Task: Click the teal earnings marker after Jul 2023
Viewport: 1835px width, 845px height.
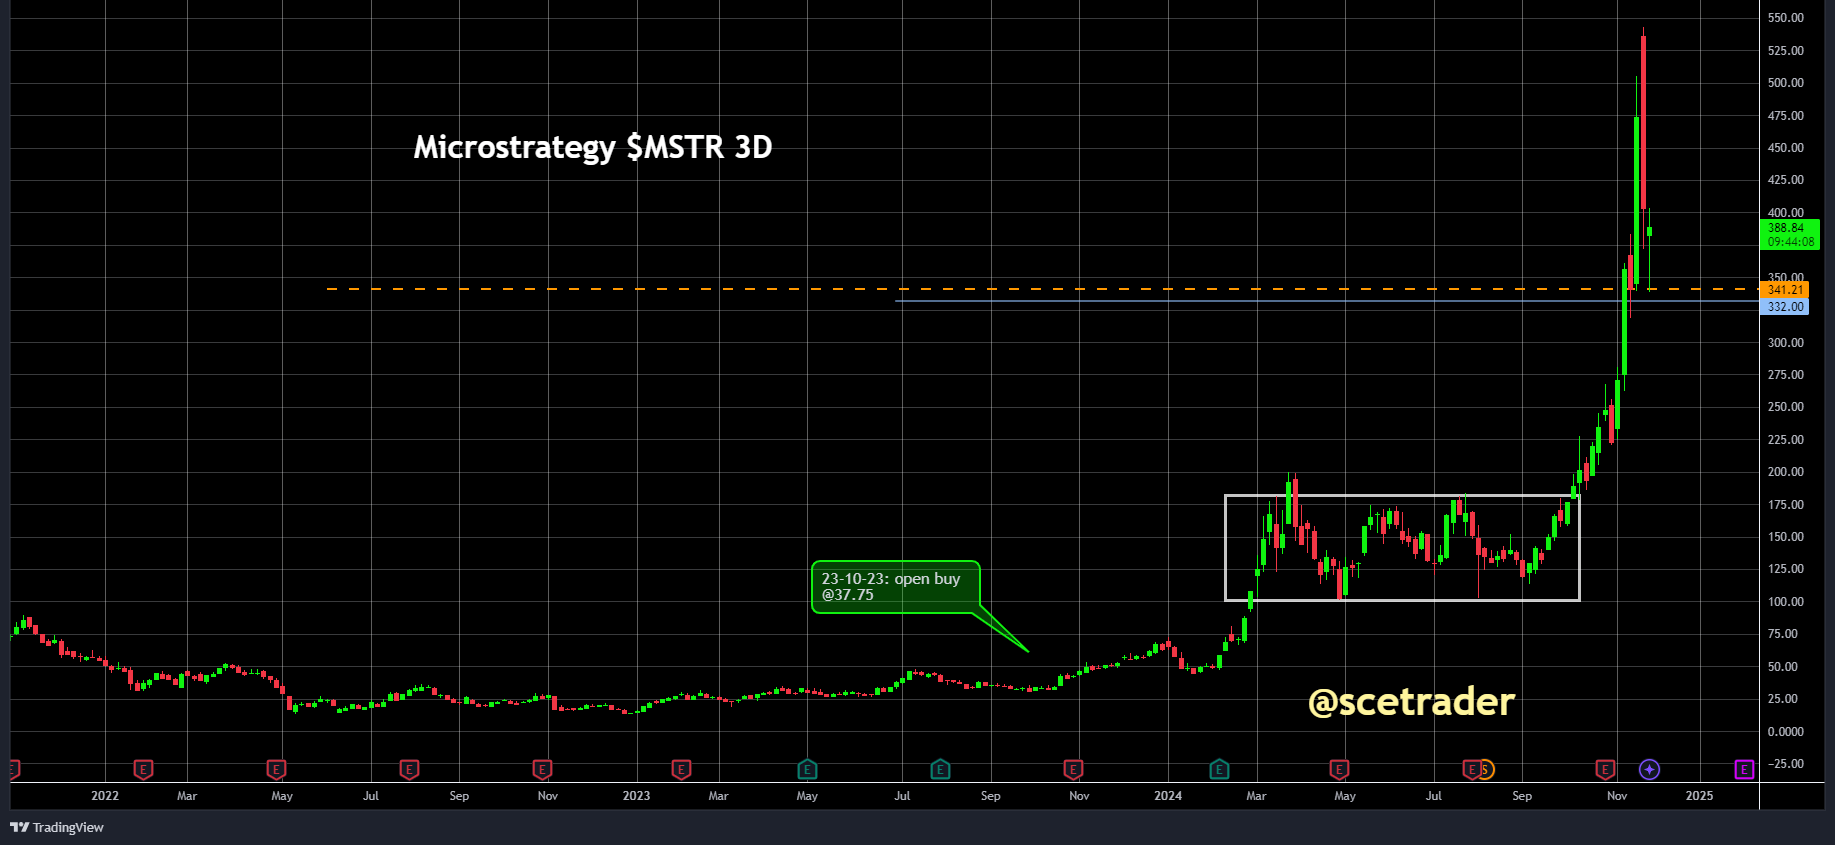Action: [x=940, y=769]
